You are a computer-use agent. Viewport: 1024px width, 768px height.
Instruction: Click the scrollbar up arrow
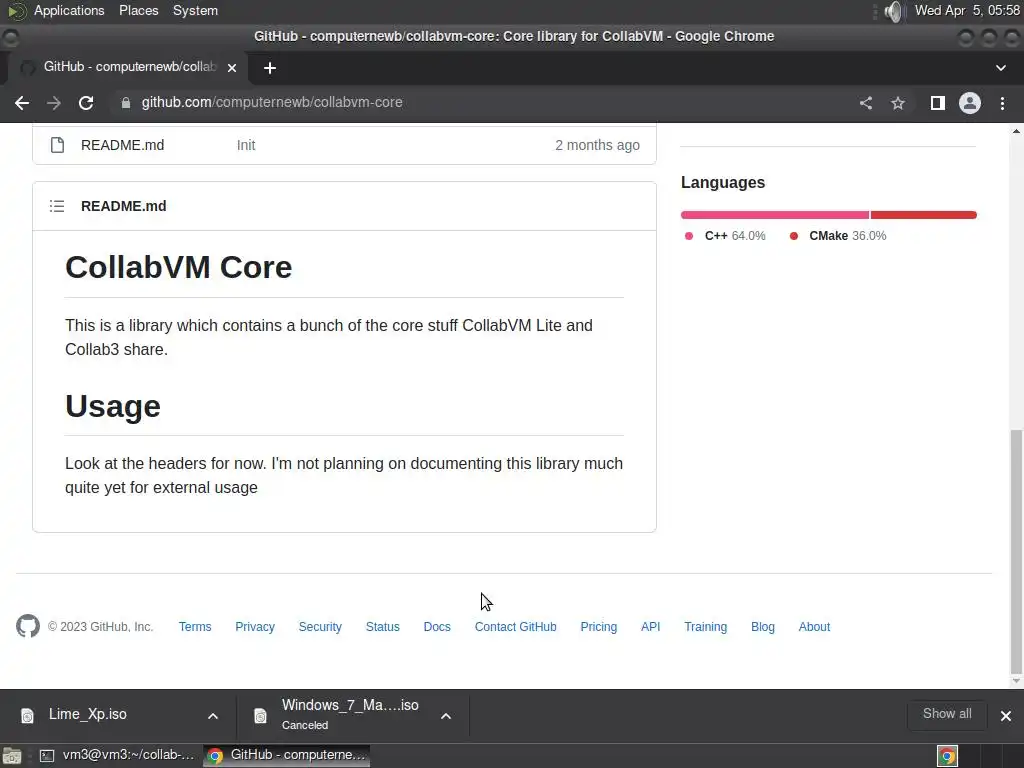(x=1016, y=131)
